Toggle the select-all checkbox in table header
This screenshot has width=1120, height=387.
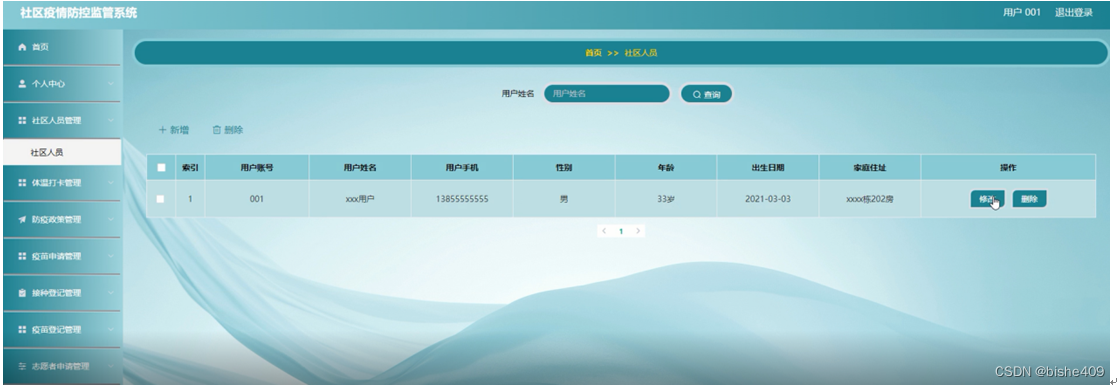pos(161,168)
